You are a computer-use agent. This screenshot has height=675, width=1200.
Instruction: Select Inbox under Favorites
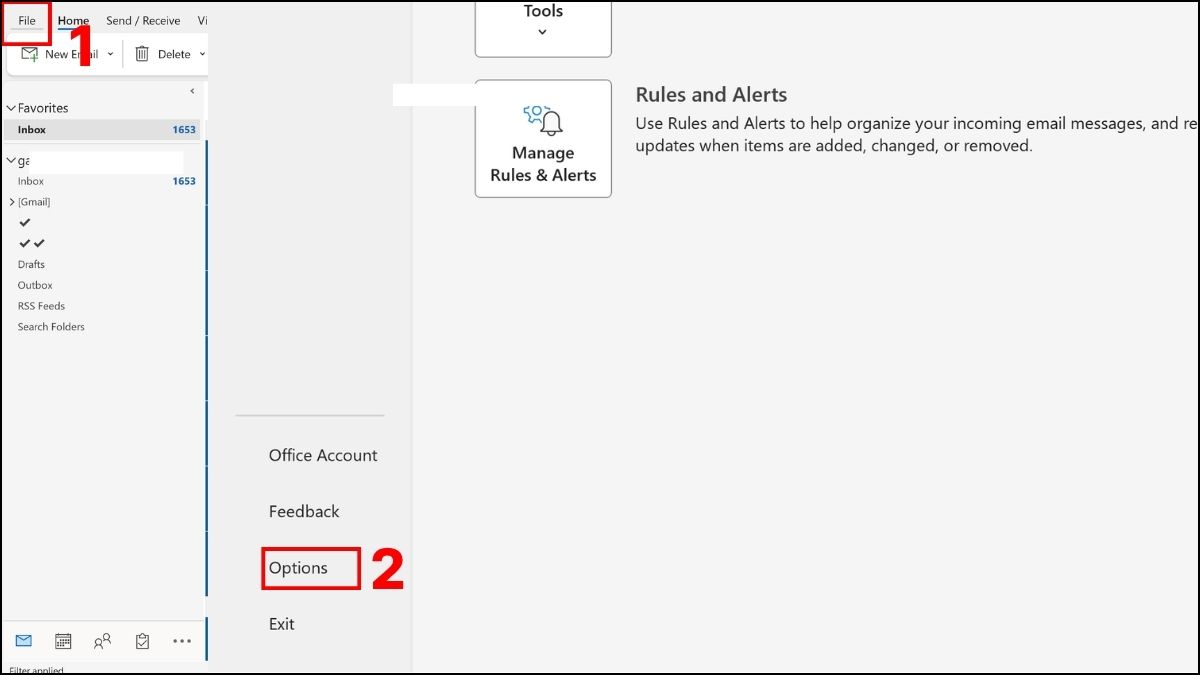point(102,130)
